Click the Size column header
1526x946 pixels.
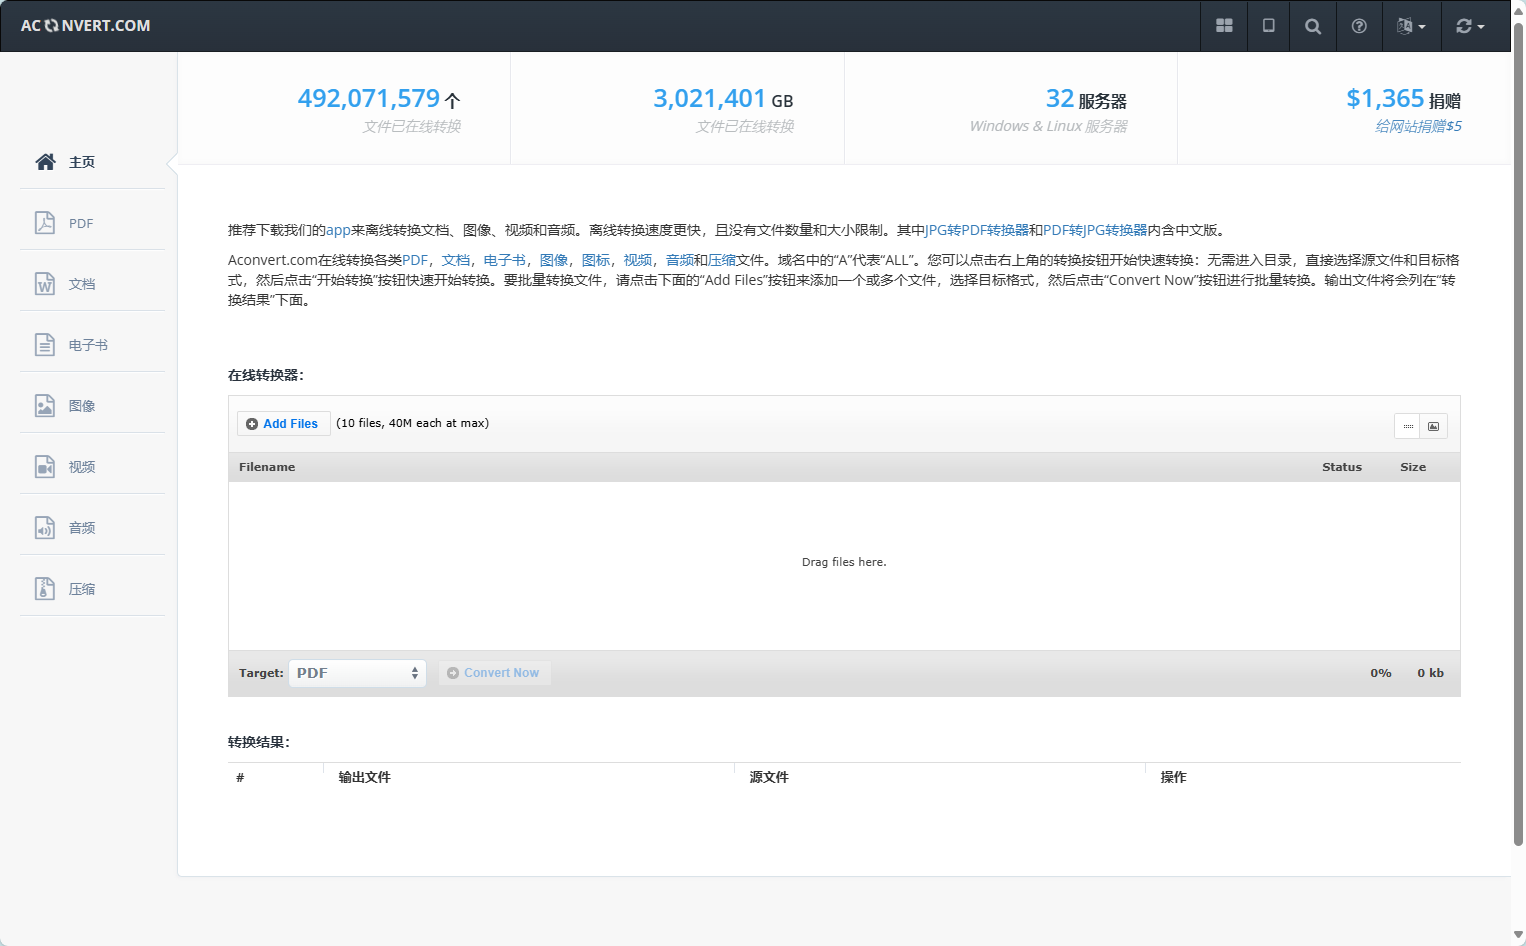[x=1413, y=467]
